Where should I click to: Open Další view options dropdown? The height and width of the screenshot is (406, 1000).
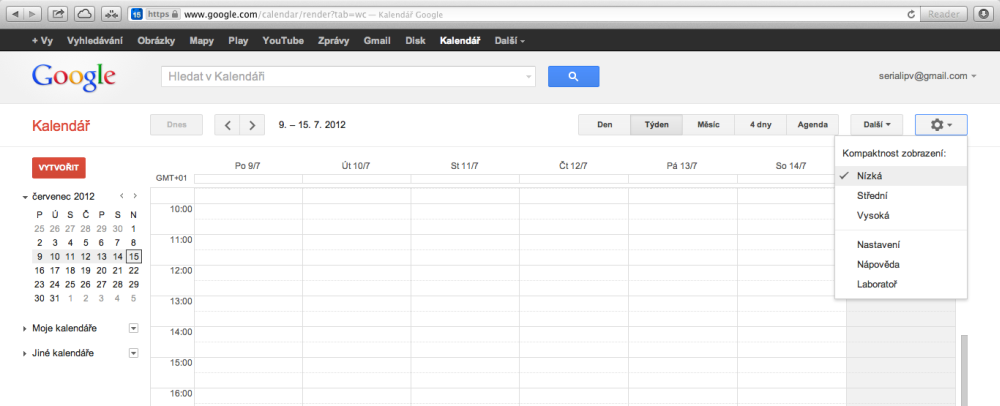(x=876, y=125)
